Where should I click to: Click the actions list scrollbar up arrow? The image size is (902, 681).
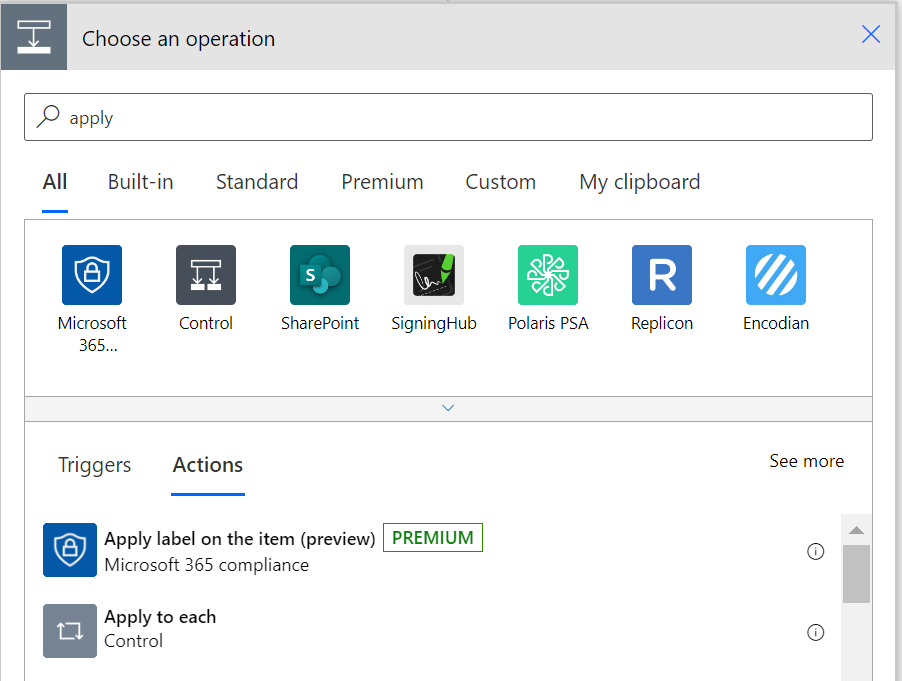(856, 530)
